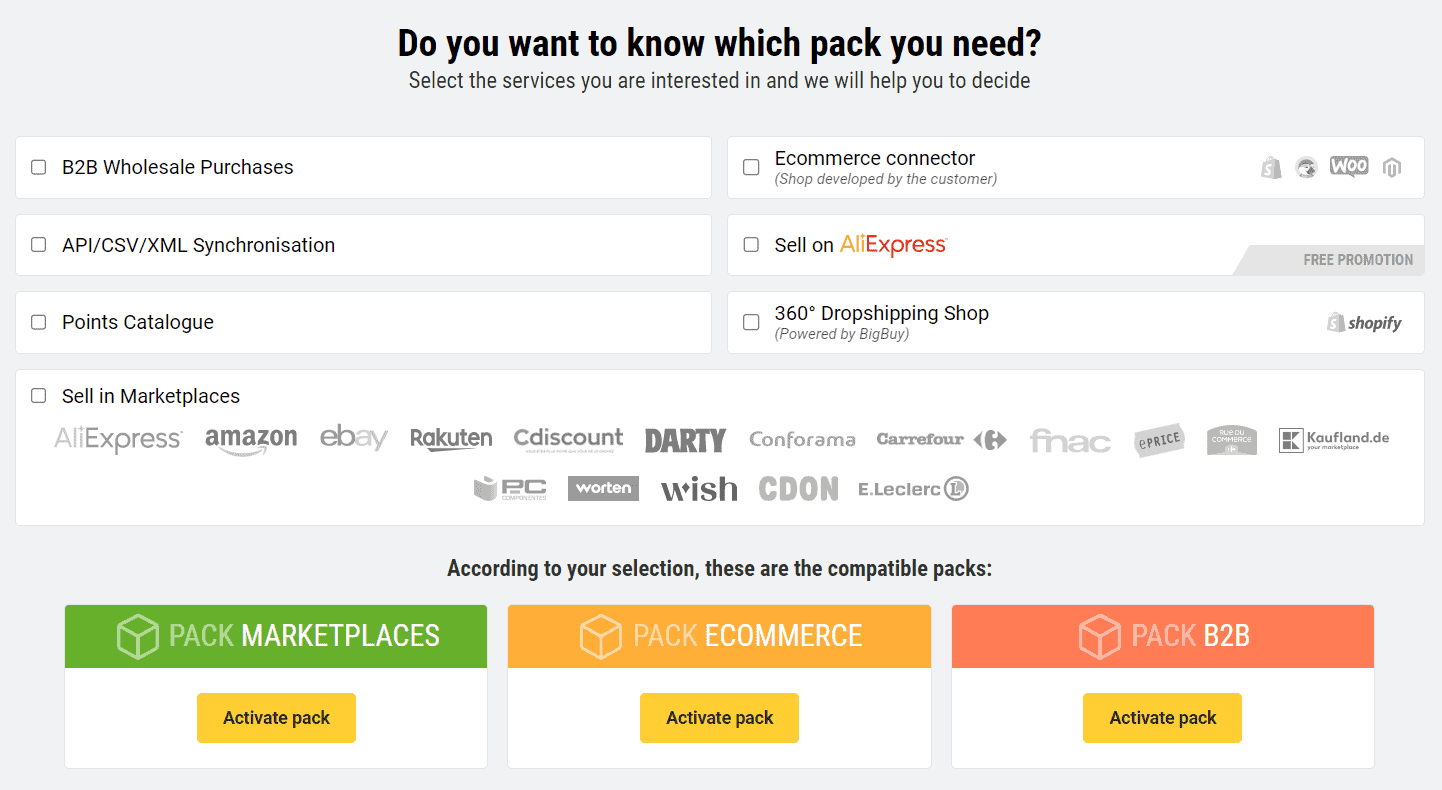
Task: Tick the API/CSV/XML Synchronisation checkbox
Action: pos(38,245)
